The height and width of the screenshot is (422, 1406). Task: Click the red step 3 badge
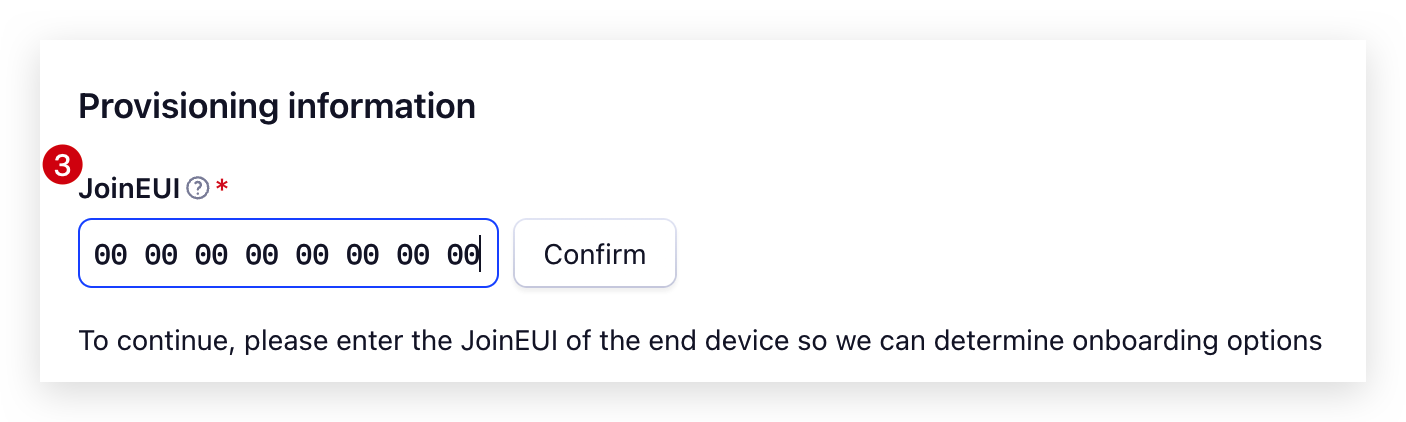[63, 164]
